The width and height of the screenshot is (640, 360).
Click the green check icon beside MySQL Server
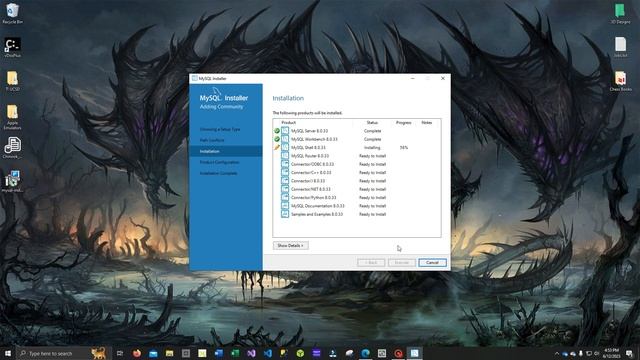(x=277, y=131)
